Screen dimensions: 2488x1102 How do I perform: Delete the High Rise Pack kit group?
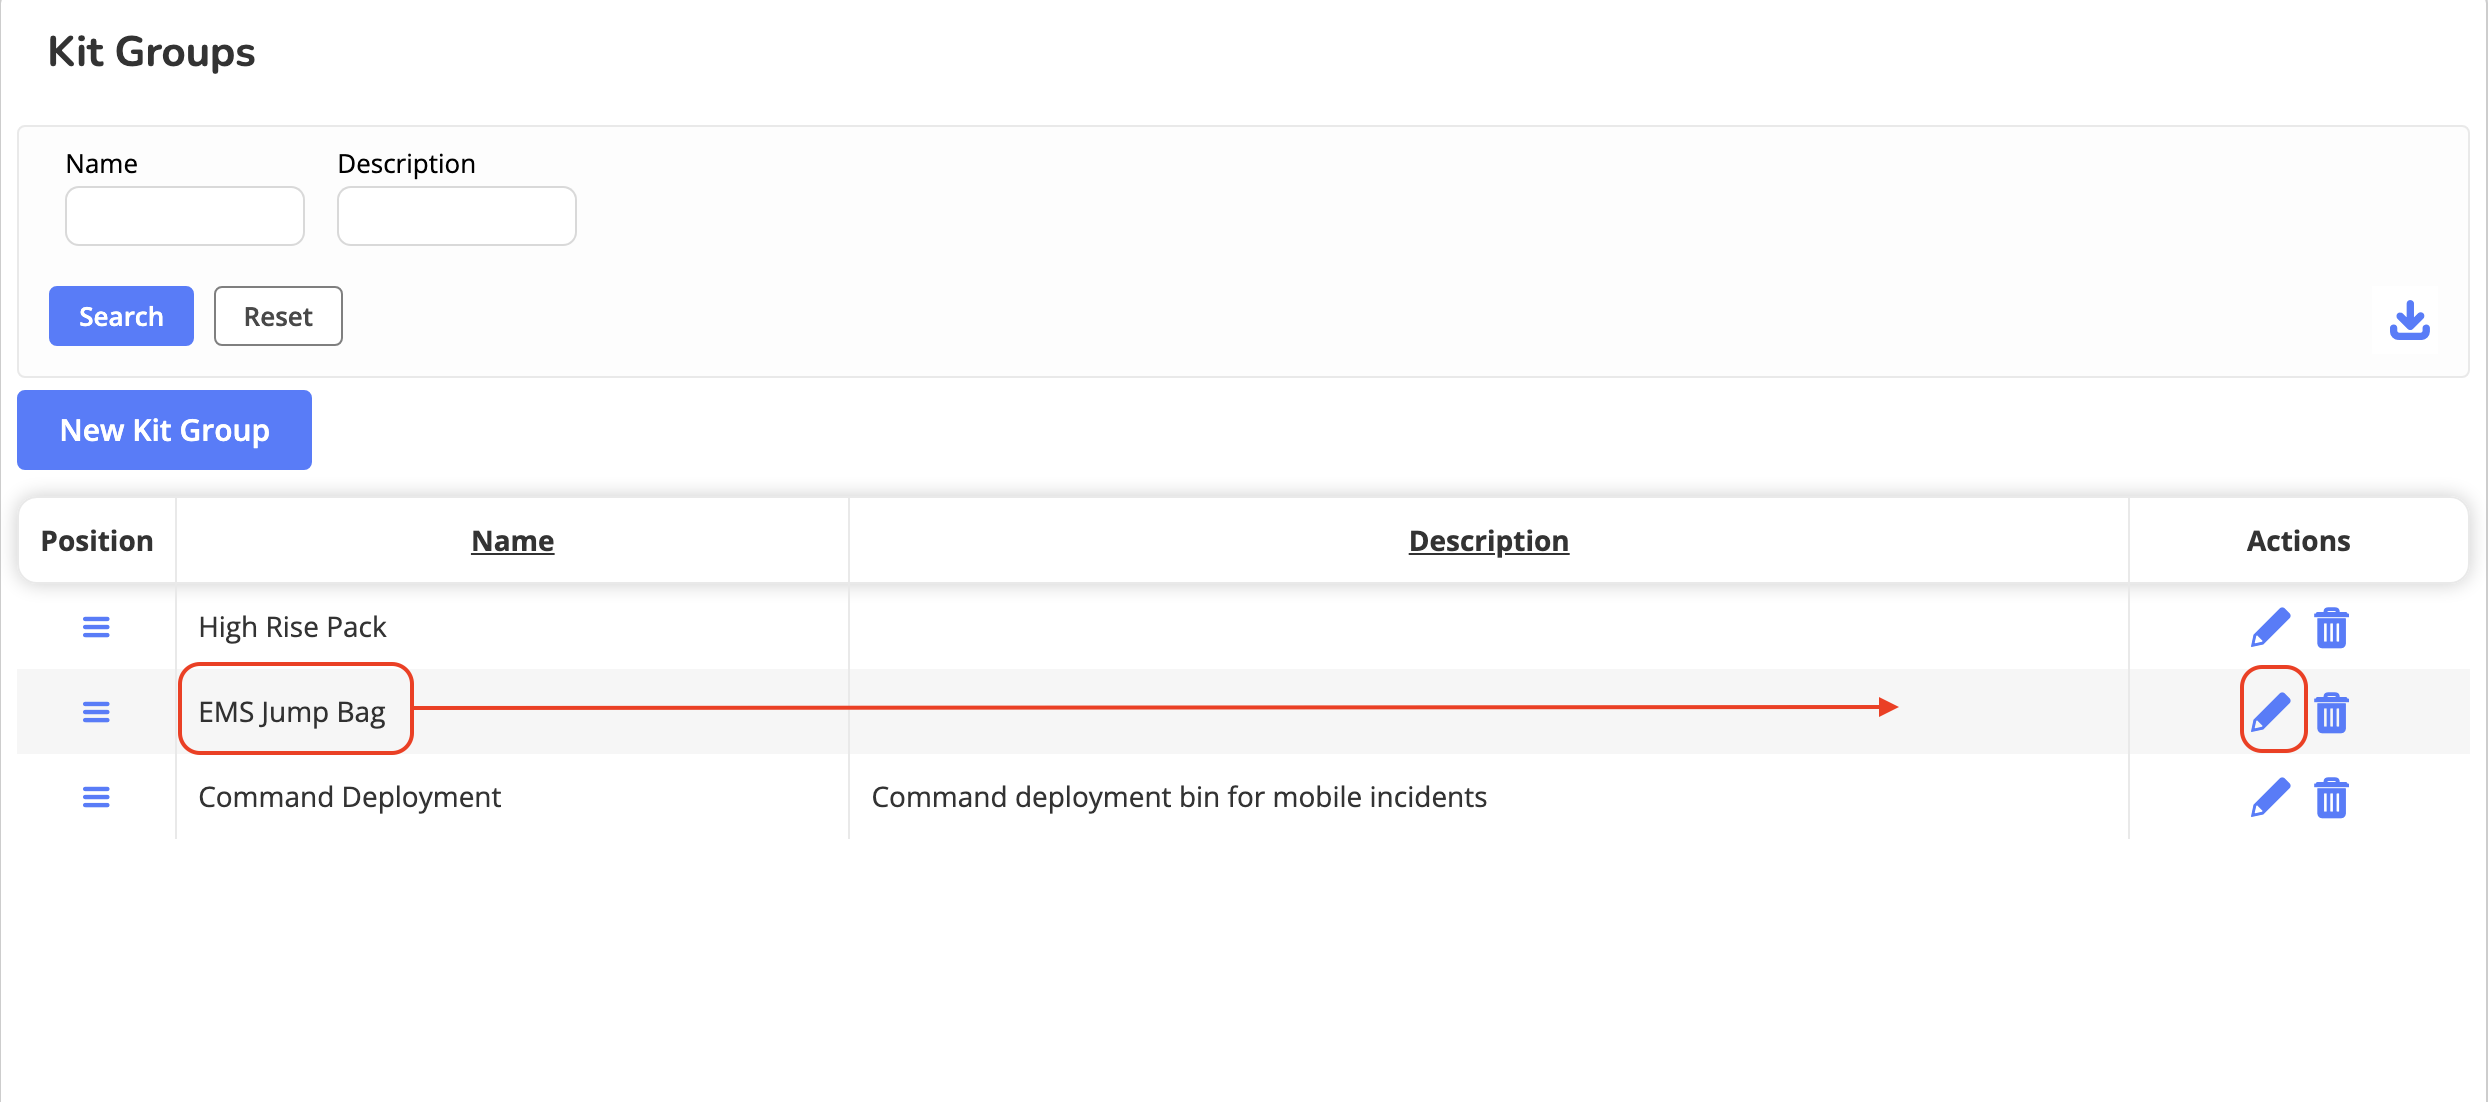[x=2331, y=628]
